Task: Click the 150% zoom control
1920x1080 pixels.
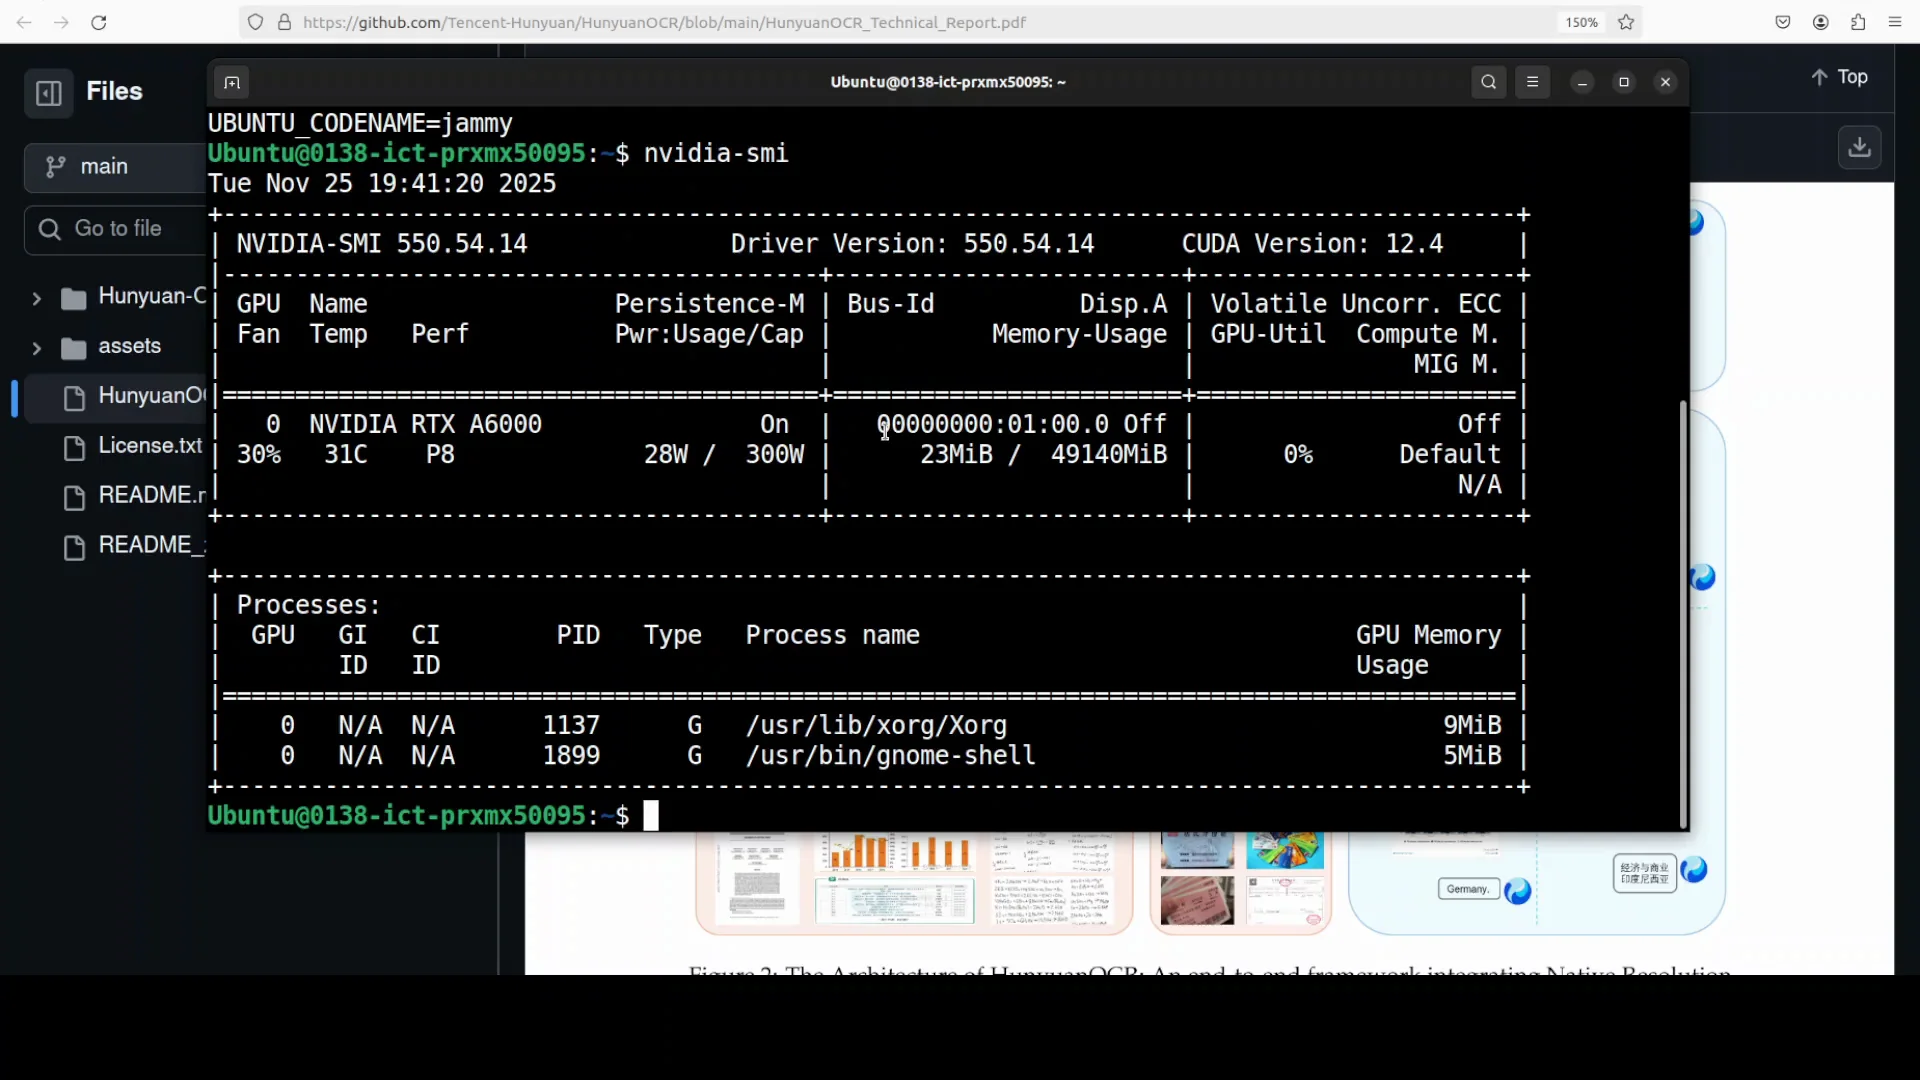Action: [x=1581, y=22]
